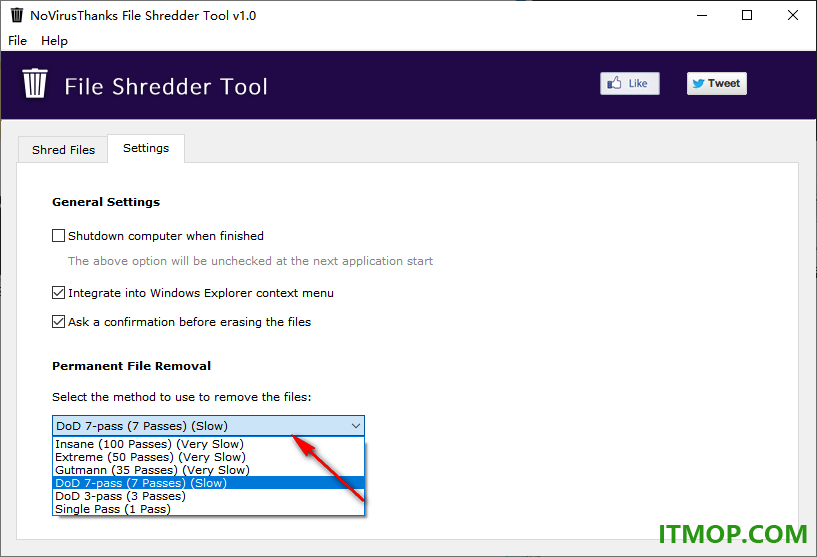Collapse the removal method dropdown arrow
This screenshot has height=557, width=817.
pos(356,426)
